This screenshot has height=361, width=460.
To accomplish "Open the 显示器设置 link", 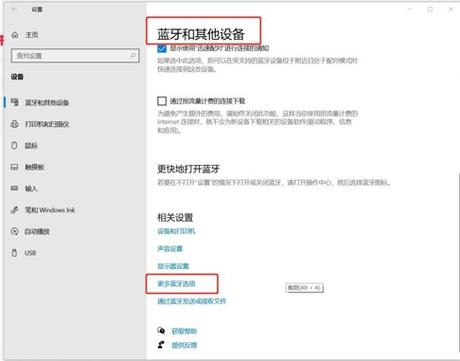I will 173,266.
